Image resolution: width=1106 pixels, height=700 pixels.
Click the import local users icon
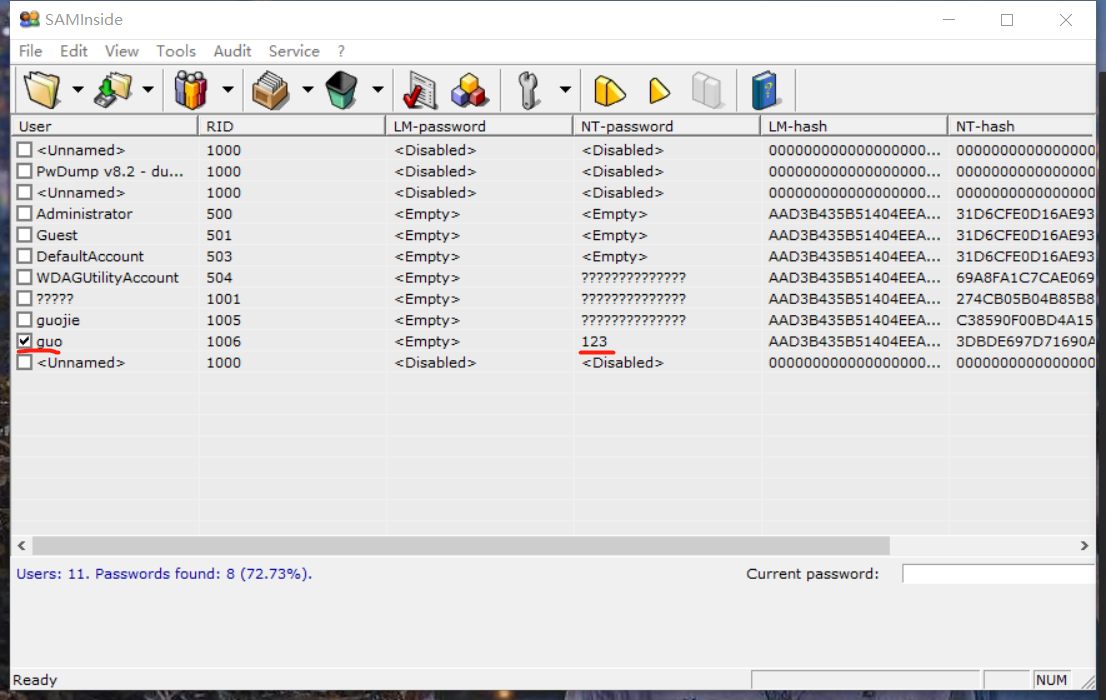click(x=114, y=90)
